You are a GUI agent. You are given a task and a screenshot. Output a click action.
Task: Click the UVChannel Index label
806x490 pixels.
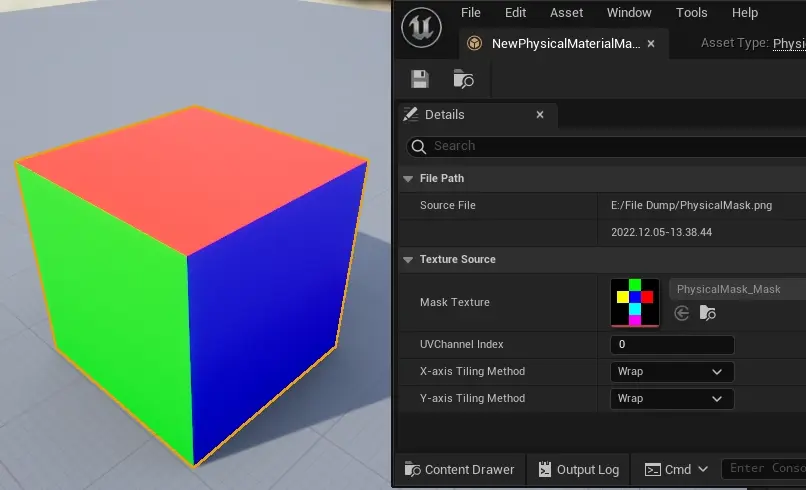pyautogui.click(x=462, y=344)
